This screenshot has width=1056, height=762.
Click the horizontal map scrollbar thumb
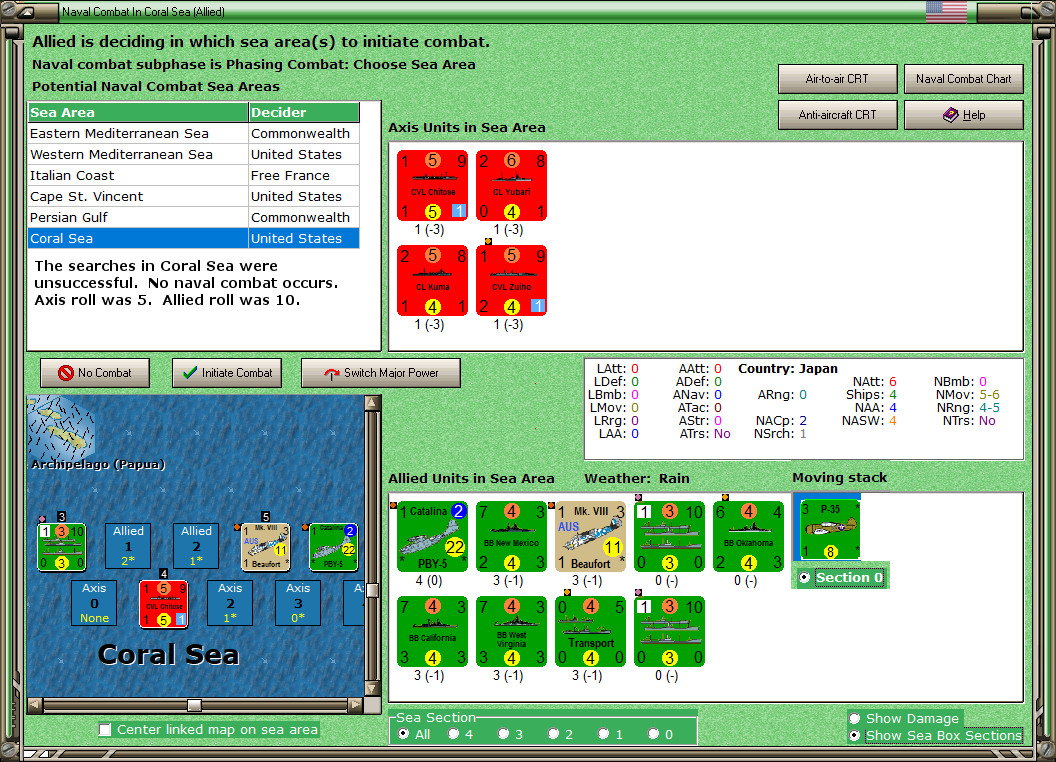click(x=194, y=705)
